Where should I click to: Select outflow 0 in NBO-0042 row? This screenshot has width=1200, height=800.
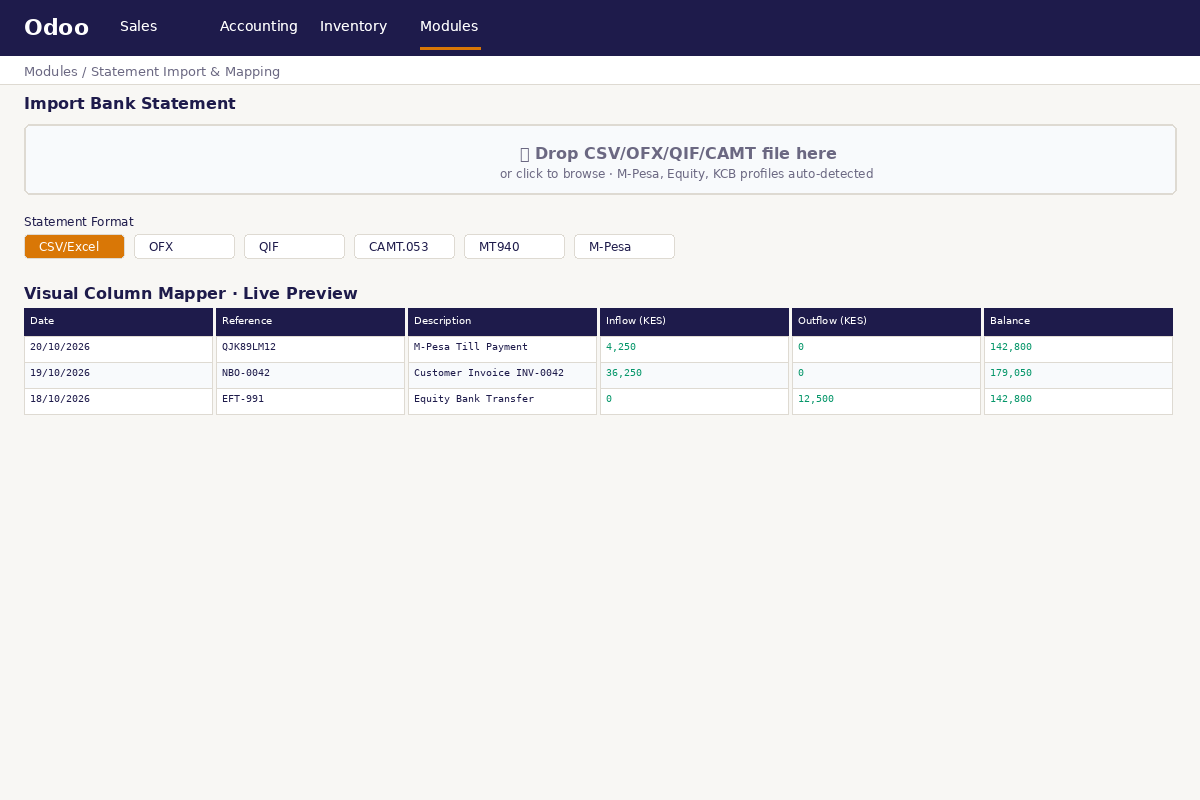tap(886, 375)
